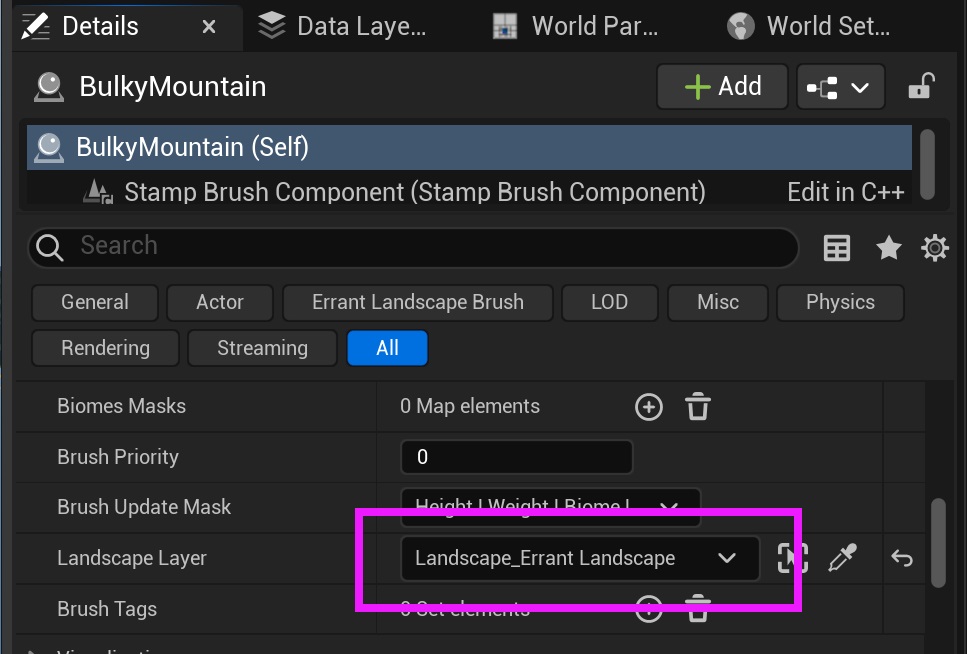Delete all Biomes Masks map elements

coord(697,407)
